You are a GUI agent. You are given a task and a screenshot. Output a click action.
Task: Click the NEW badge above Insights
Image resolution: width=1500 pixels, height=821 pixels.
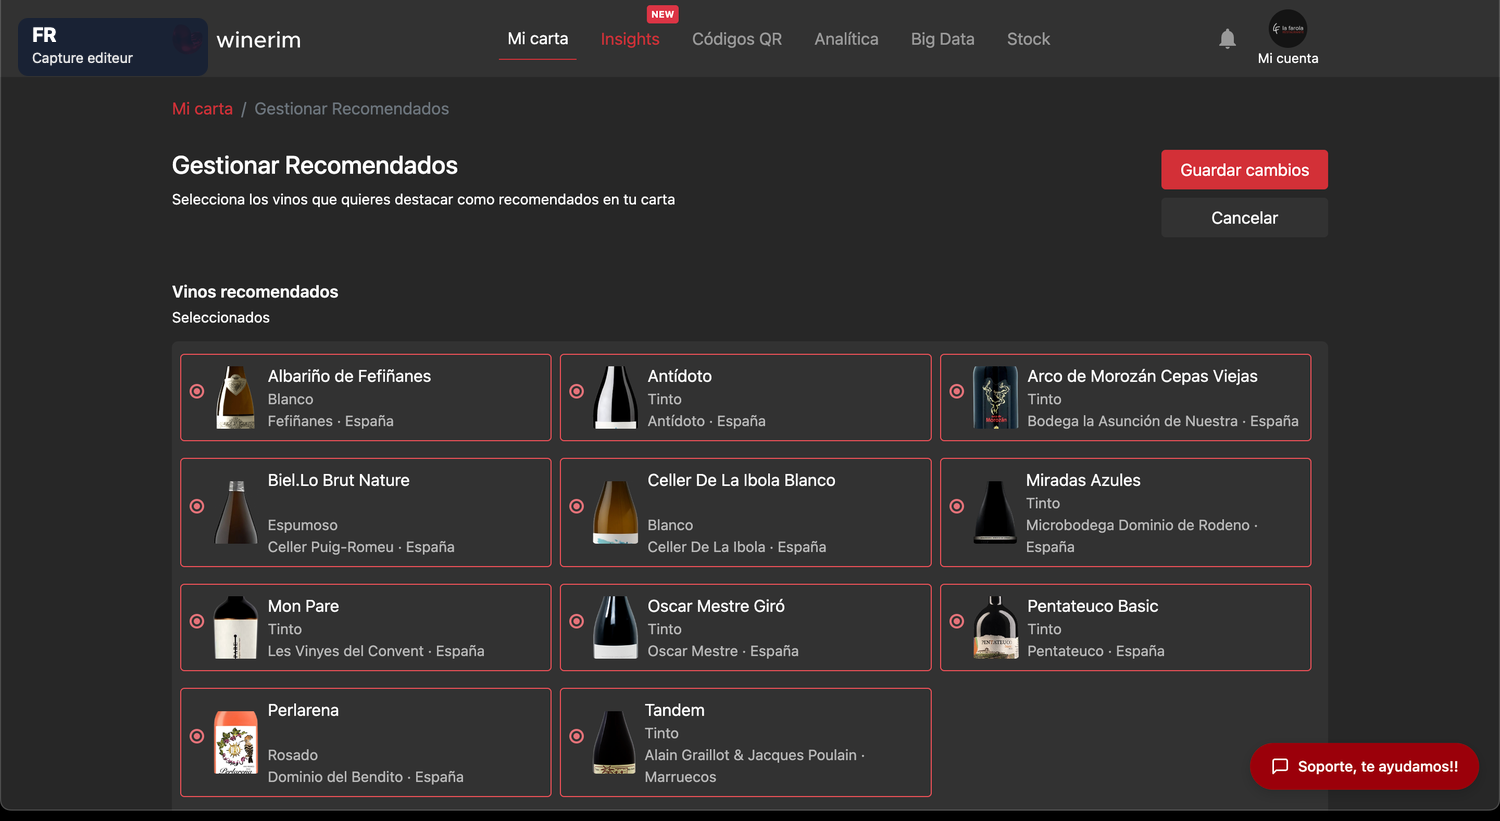pyautogui.click(x=663, y=14)
